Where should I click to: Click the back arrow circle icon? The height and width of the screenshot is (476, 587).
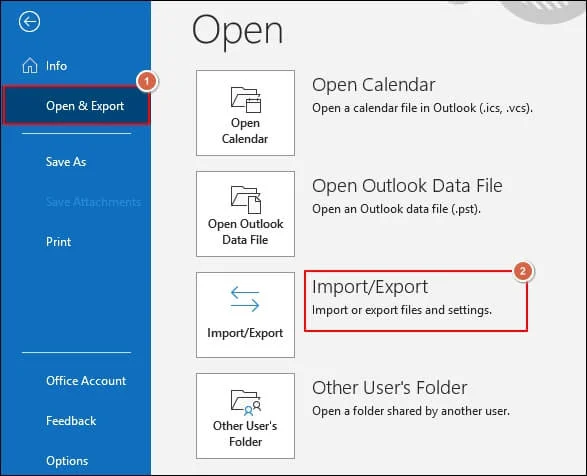coord(29,22)
